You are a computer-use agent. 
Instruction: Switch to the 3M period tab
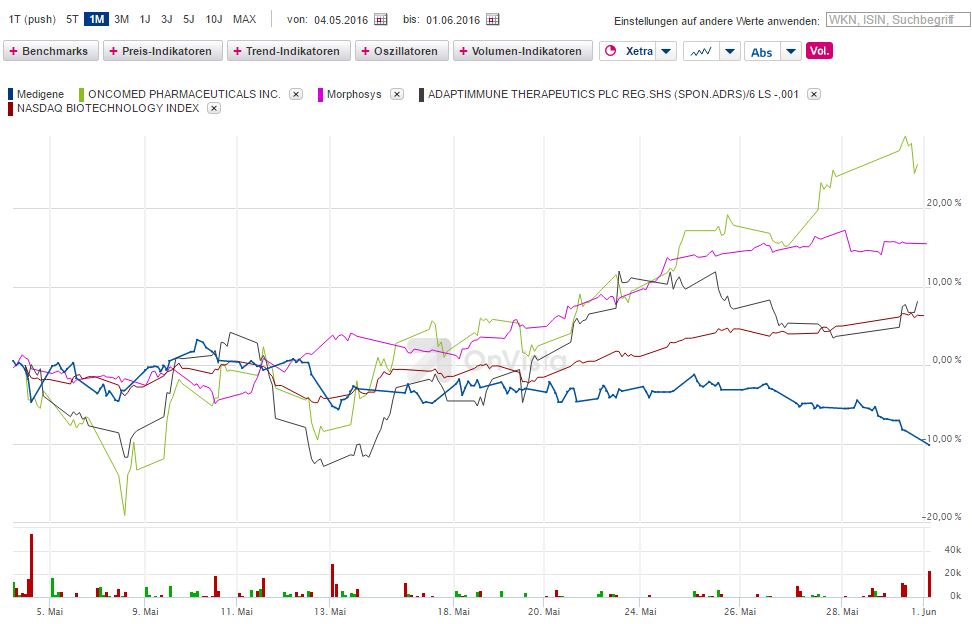click(120, 18)
